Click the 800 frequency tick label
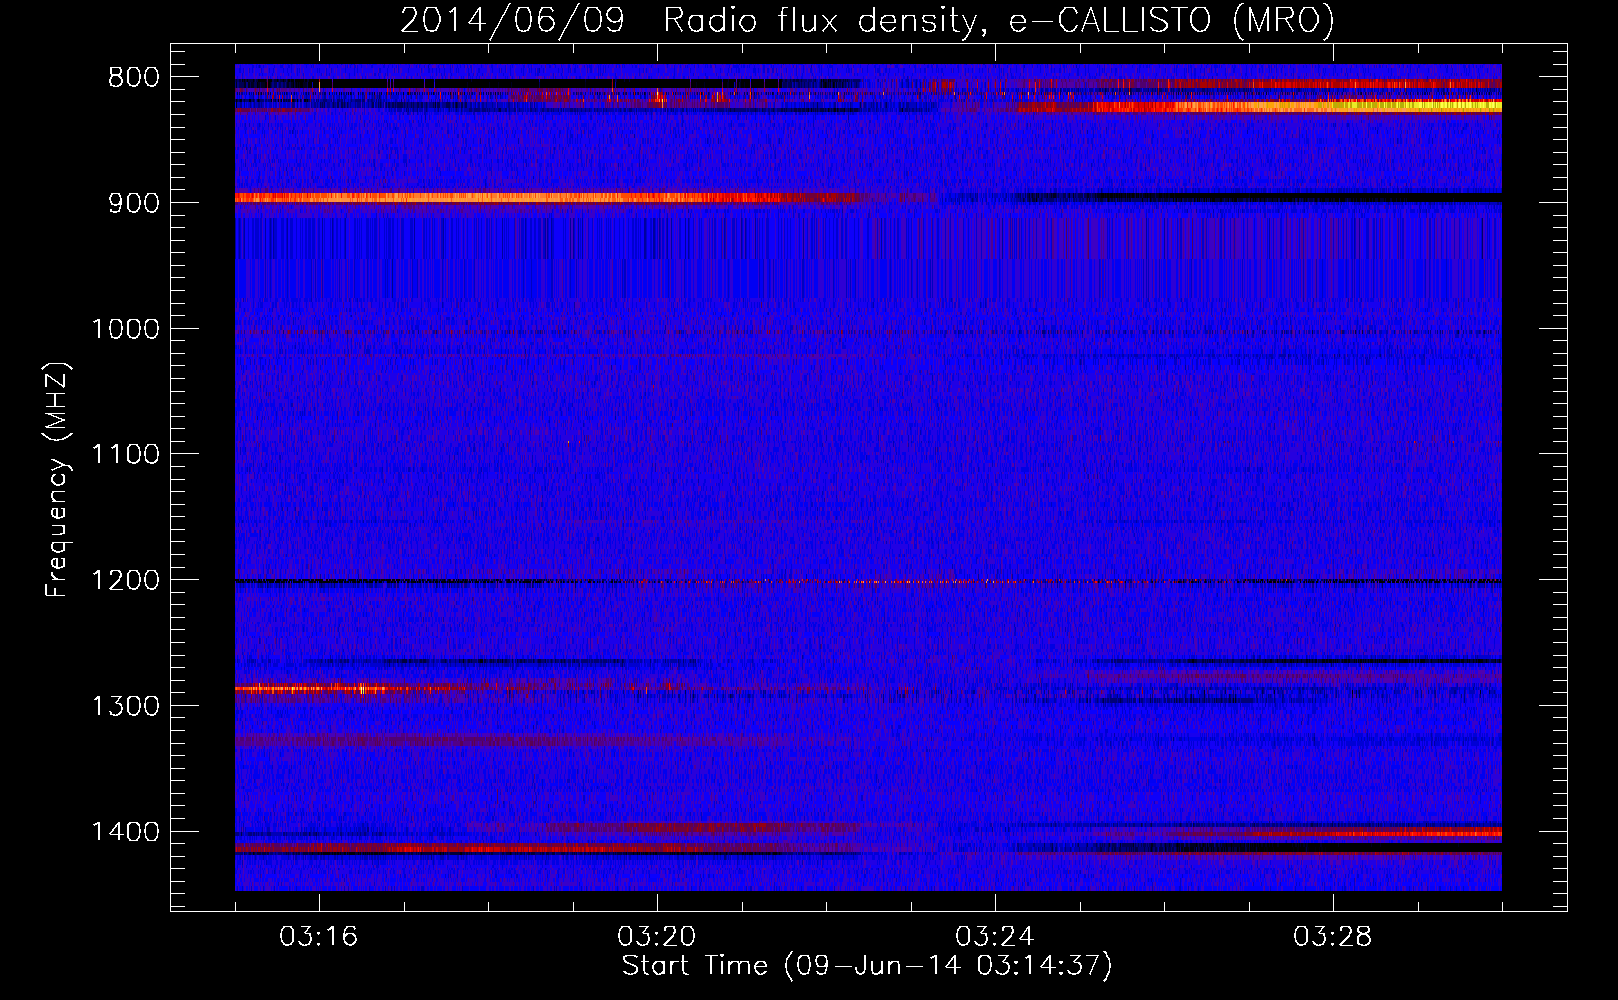The width and height of the screenshot is (1618, 1000). click(x=133, y=78)
